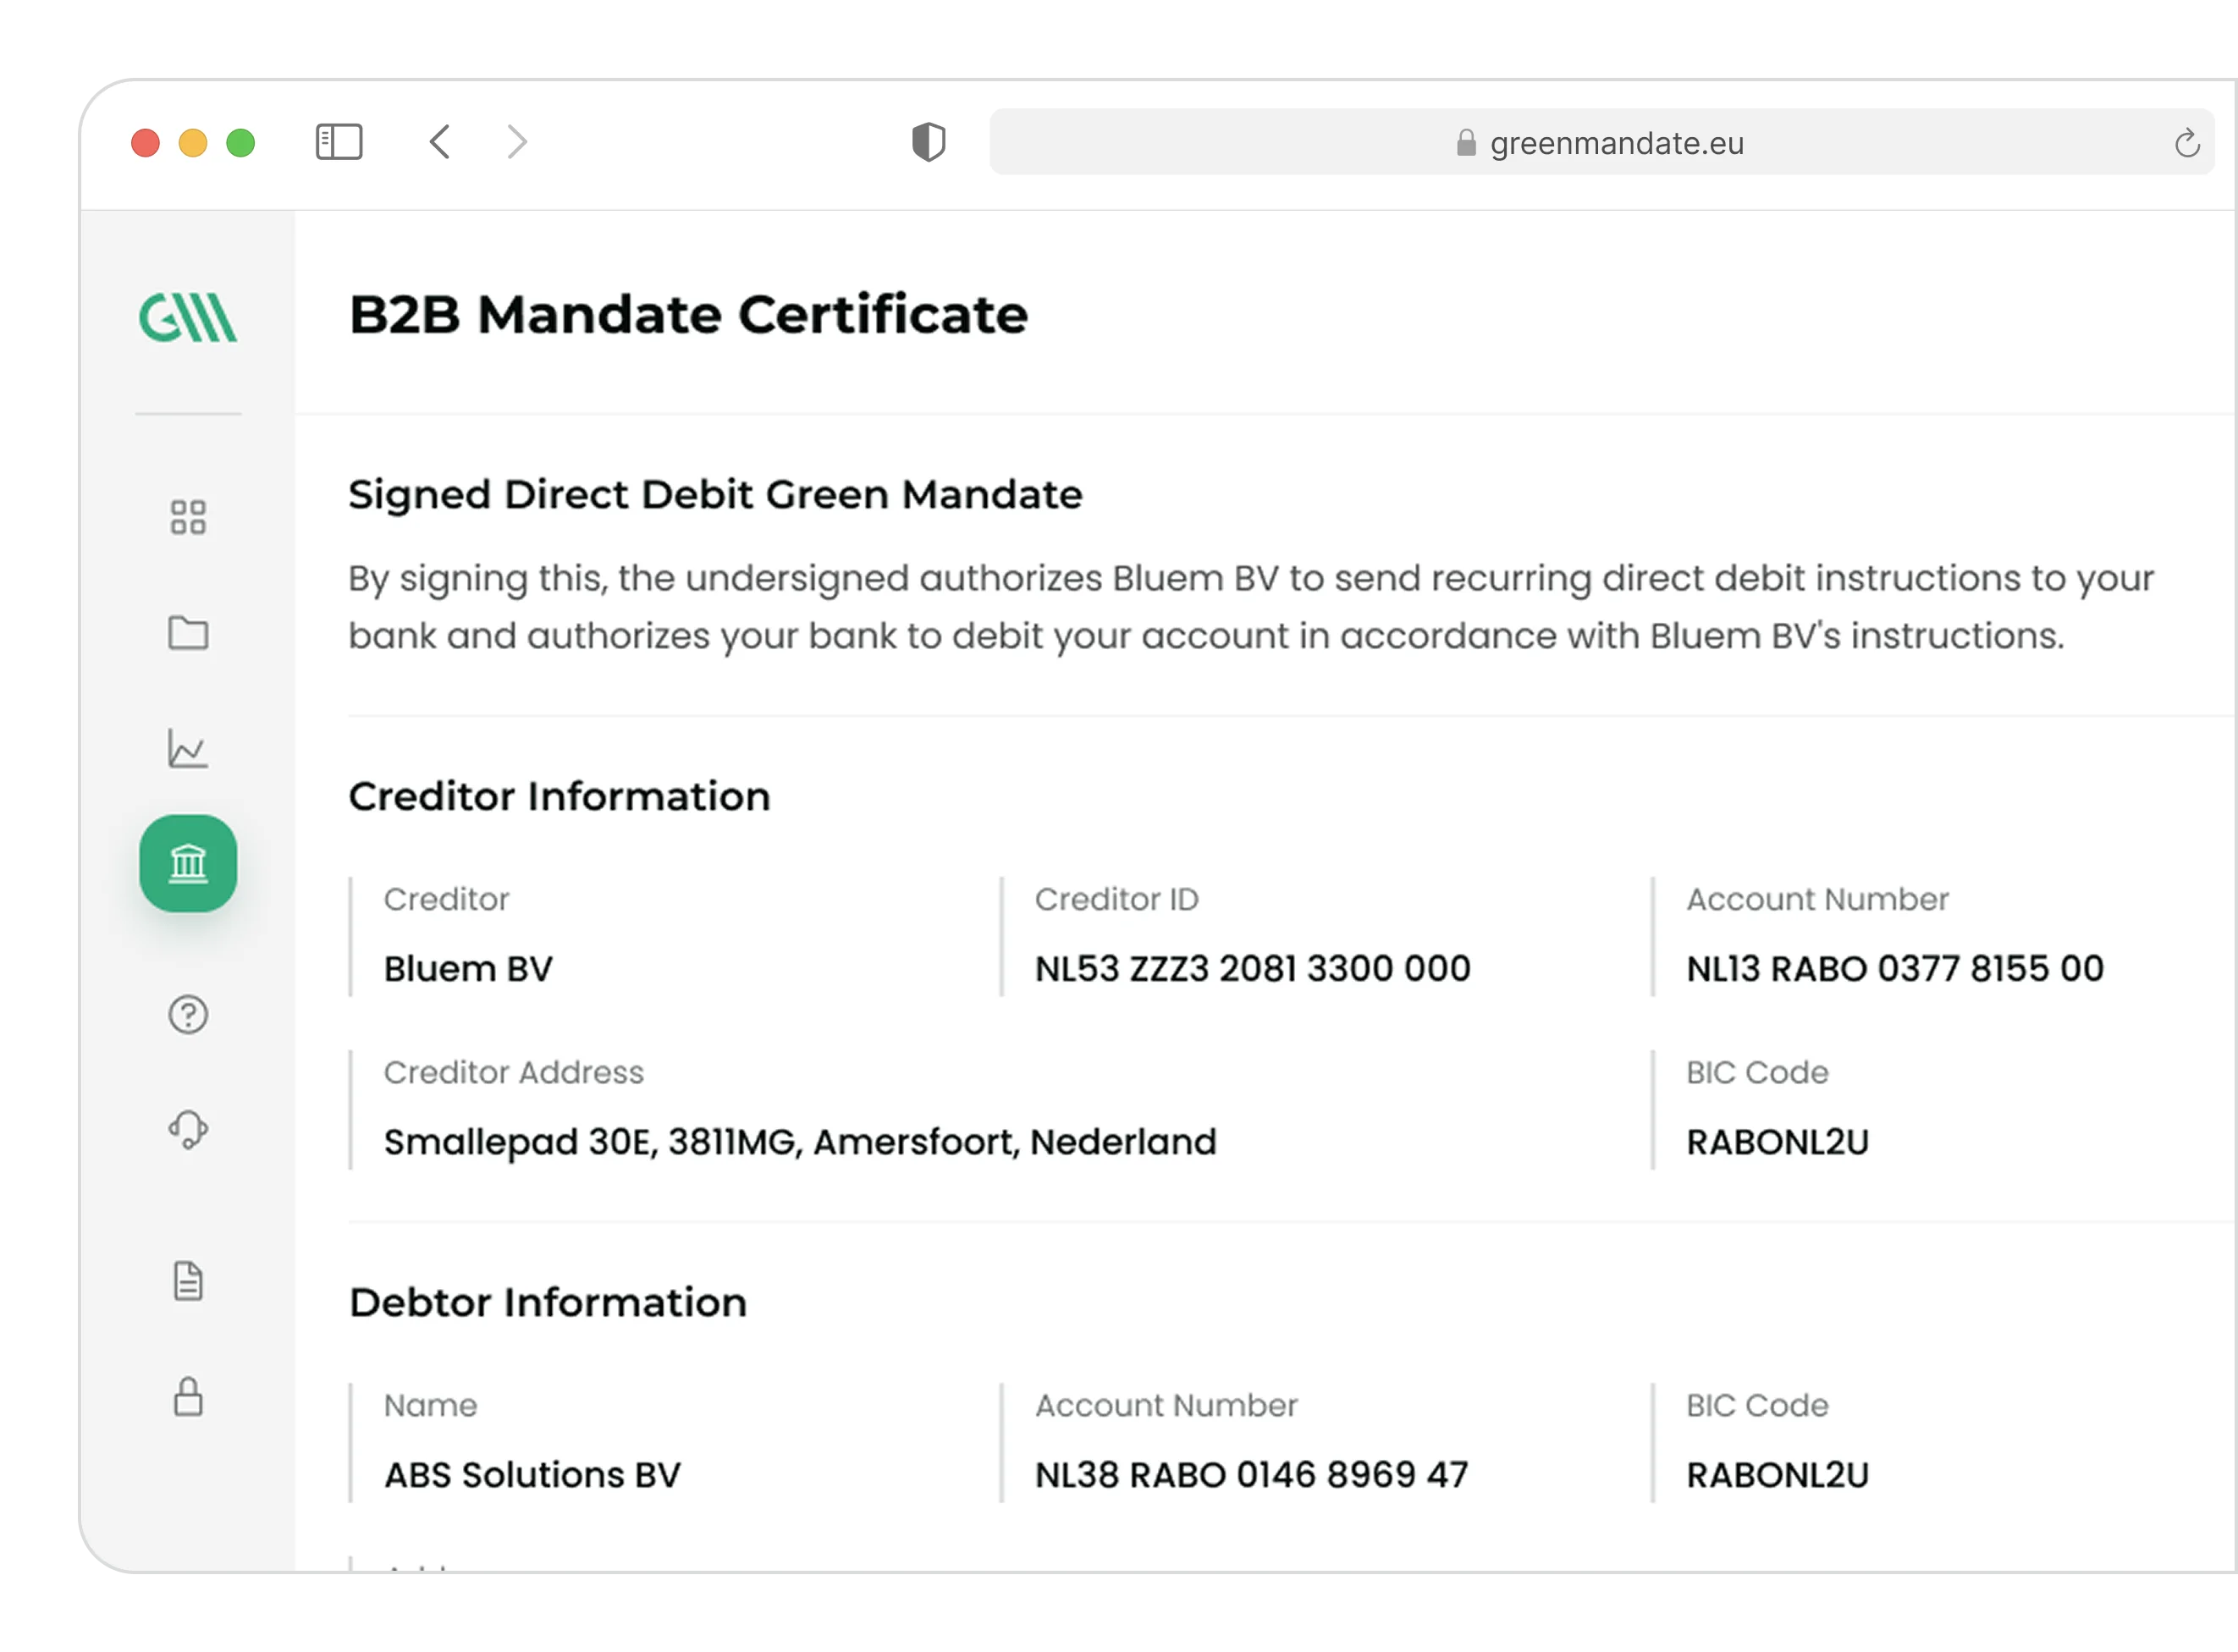Click the Debtor Information heading
This screenshot has height=1652, width=2238.
548,1303
